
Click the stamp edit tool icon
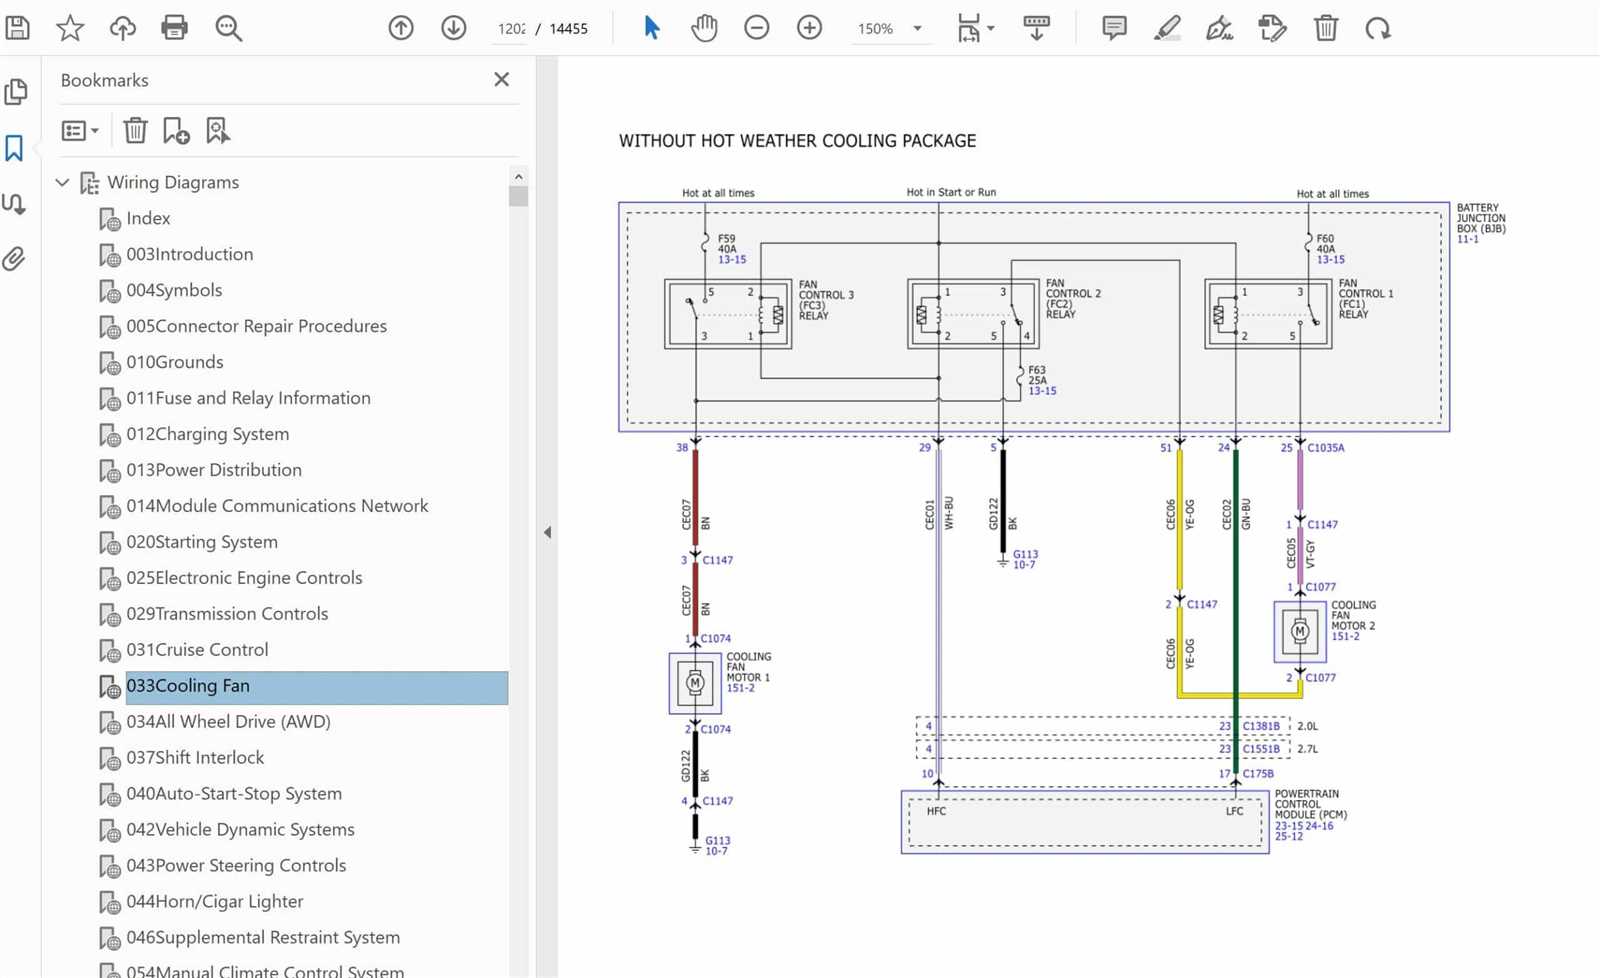coord(1273,28)
